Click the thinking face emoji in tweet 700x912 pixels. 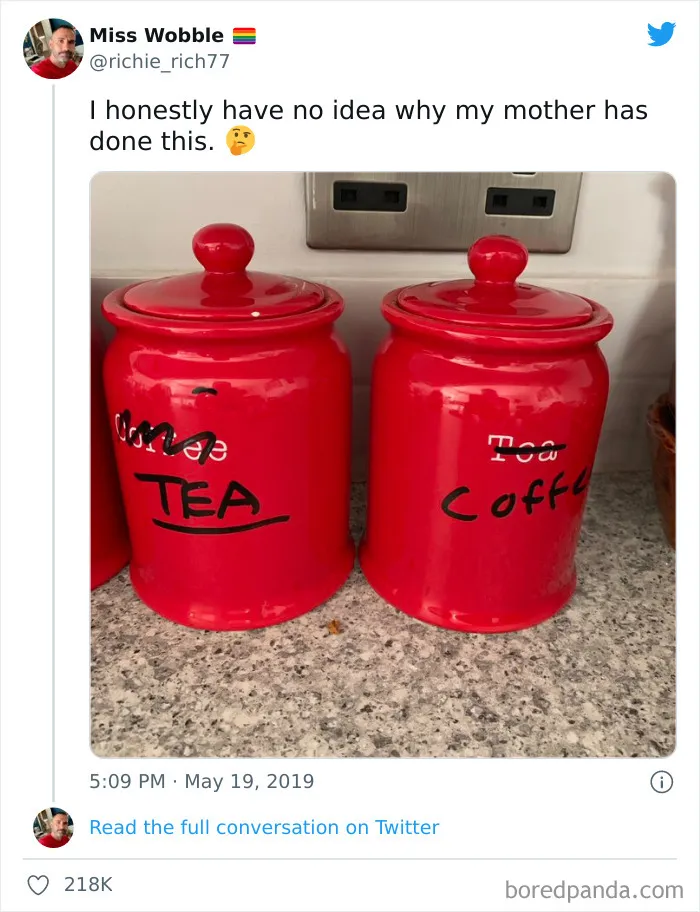[x=240, y=141]
